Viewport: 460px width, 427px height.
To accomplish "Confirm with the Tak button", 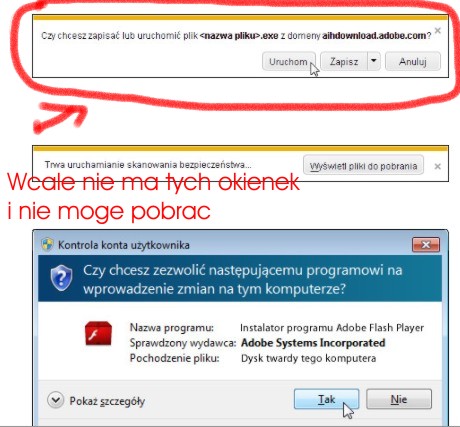I will 326,399.
